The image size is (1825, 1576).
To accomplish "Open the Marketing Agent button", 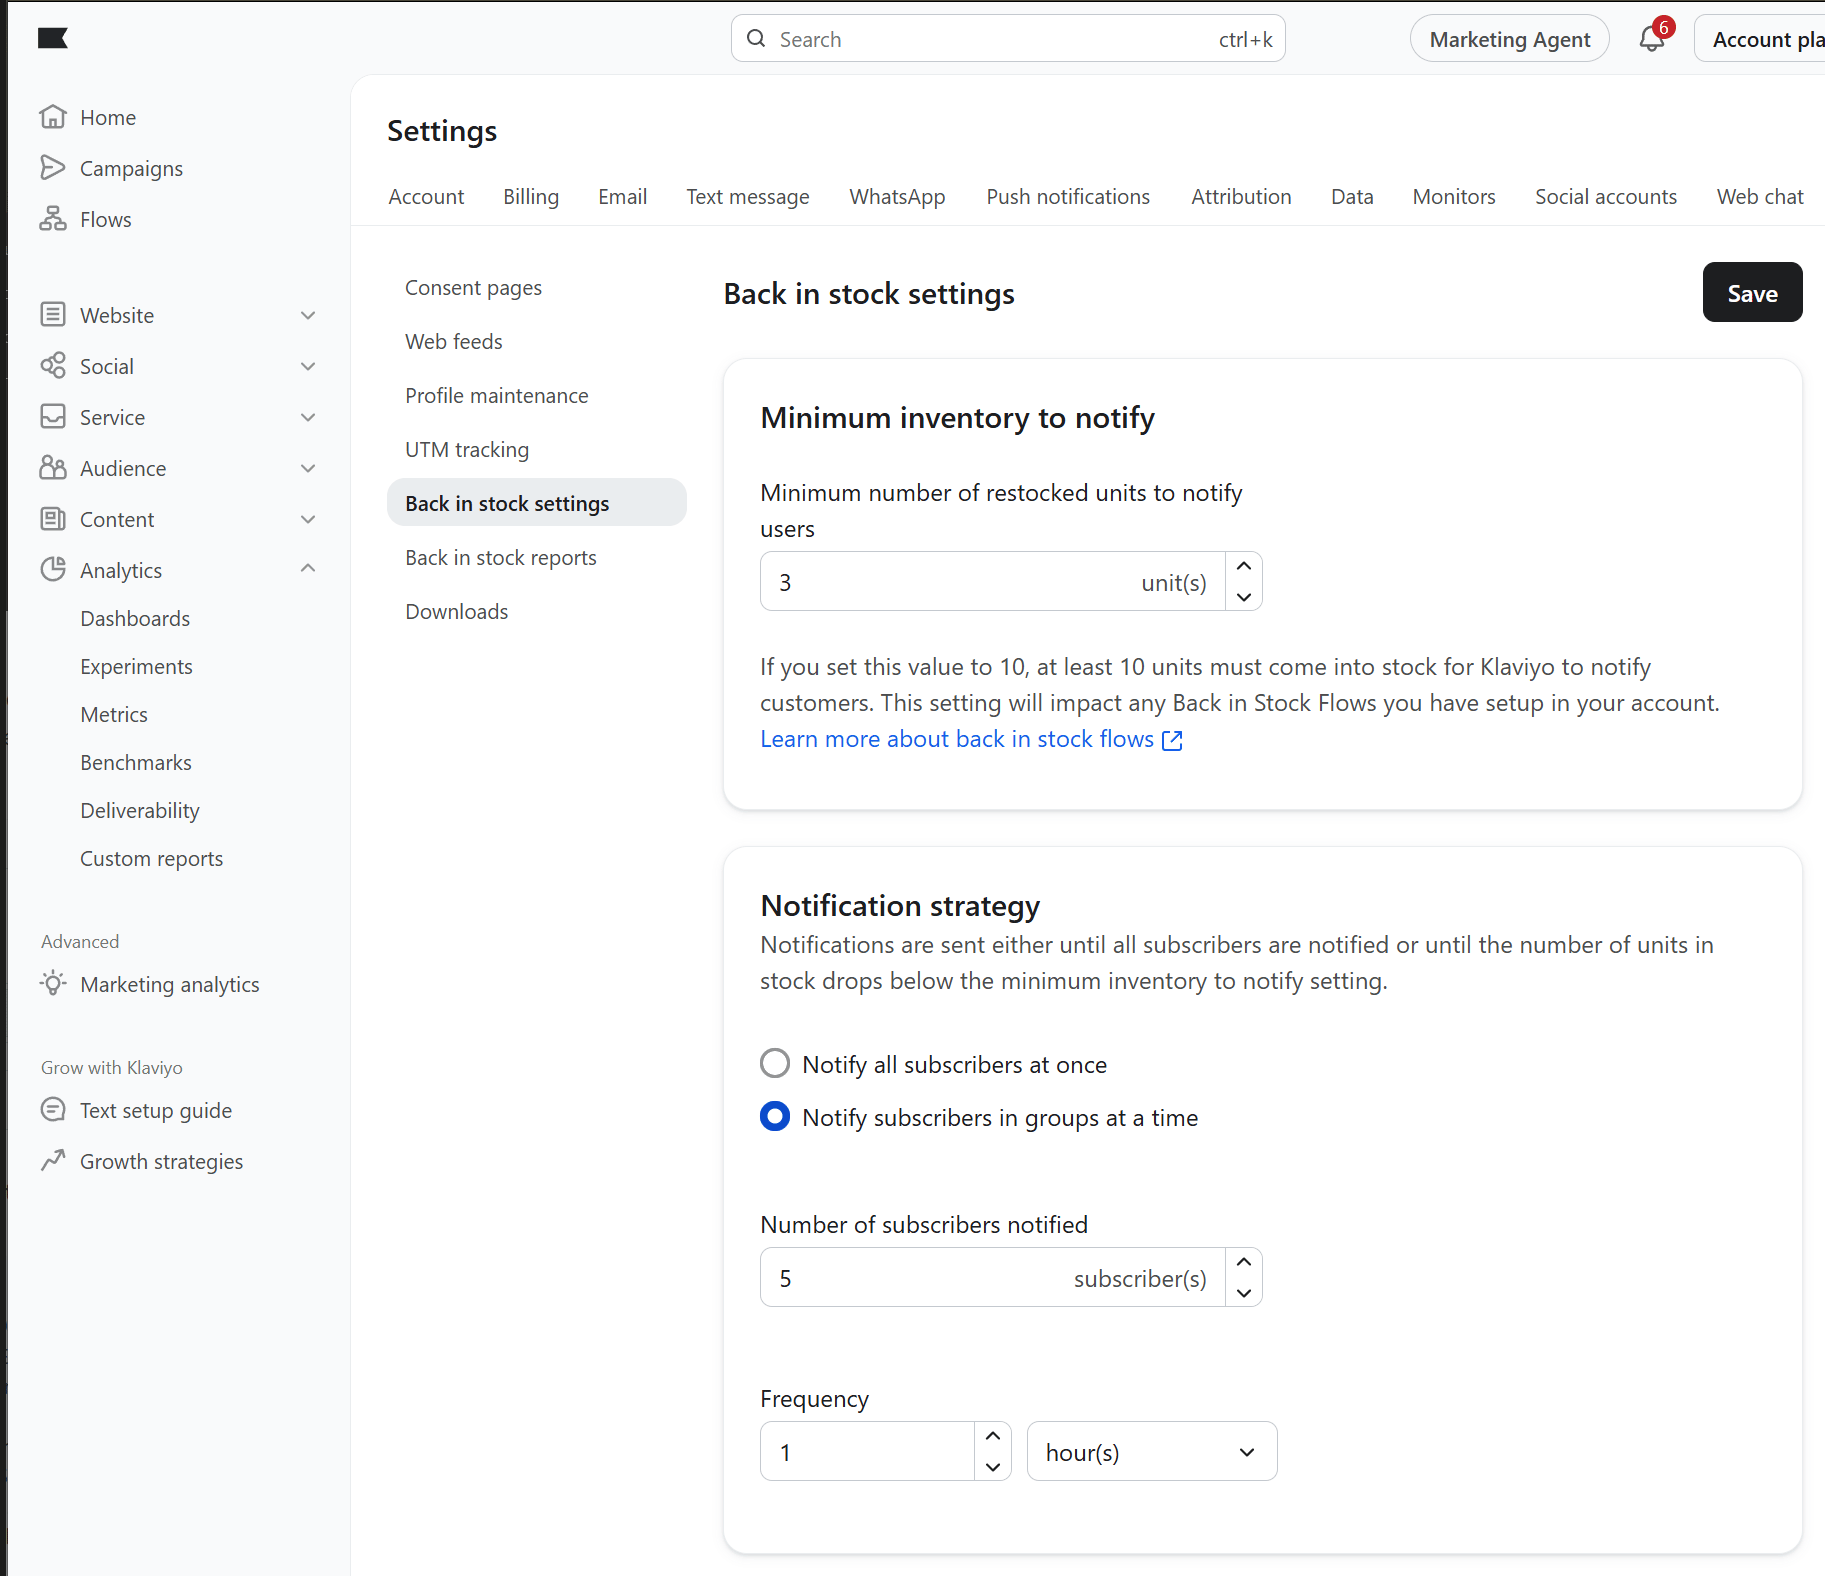I will 1509,39.
